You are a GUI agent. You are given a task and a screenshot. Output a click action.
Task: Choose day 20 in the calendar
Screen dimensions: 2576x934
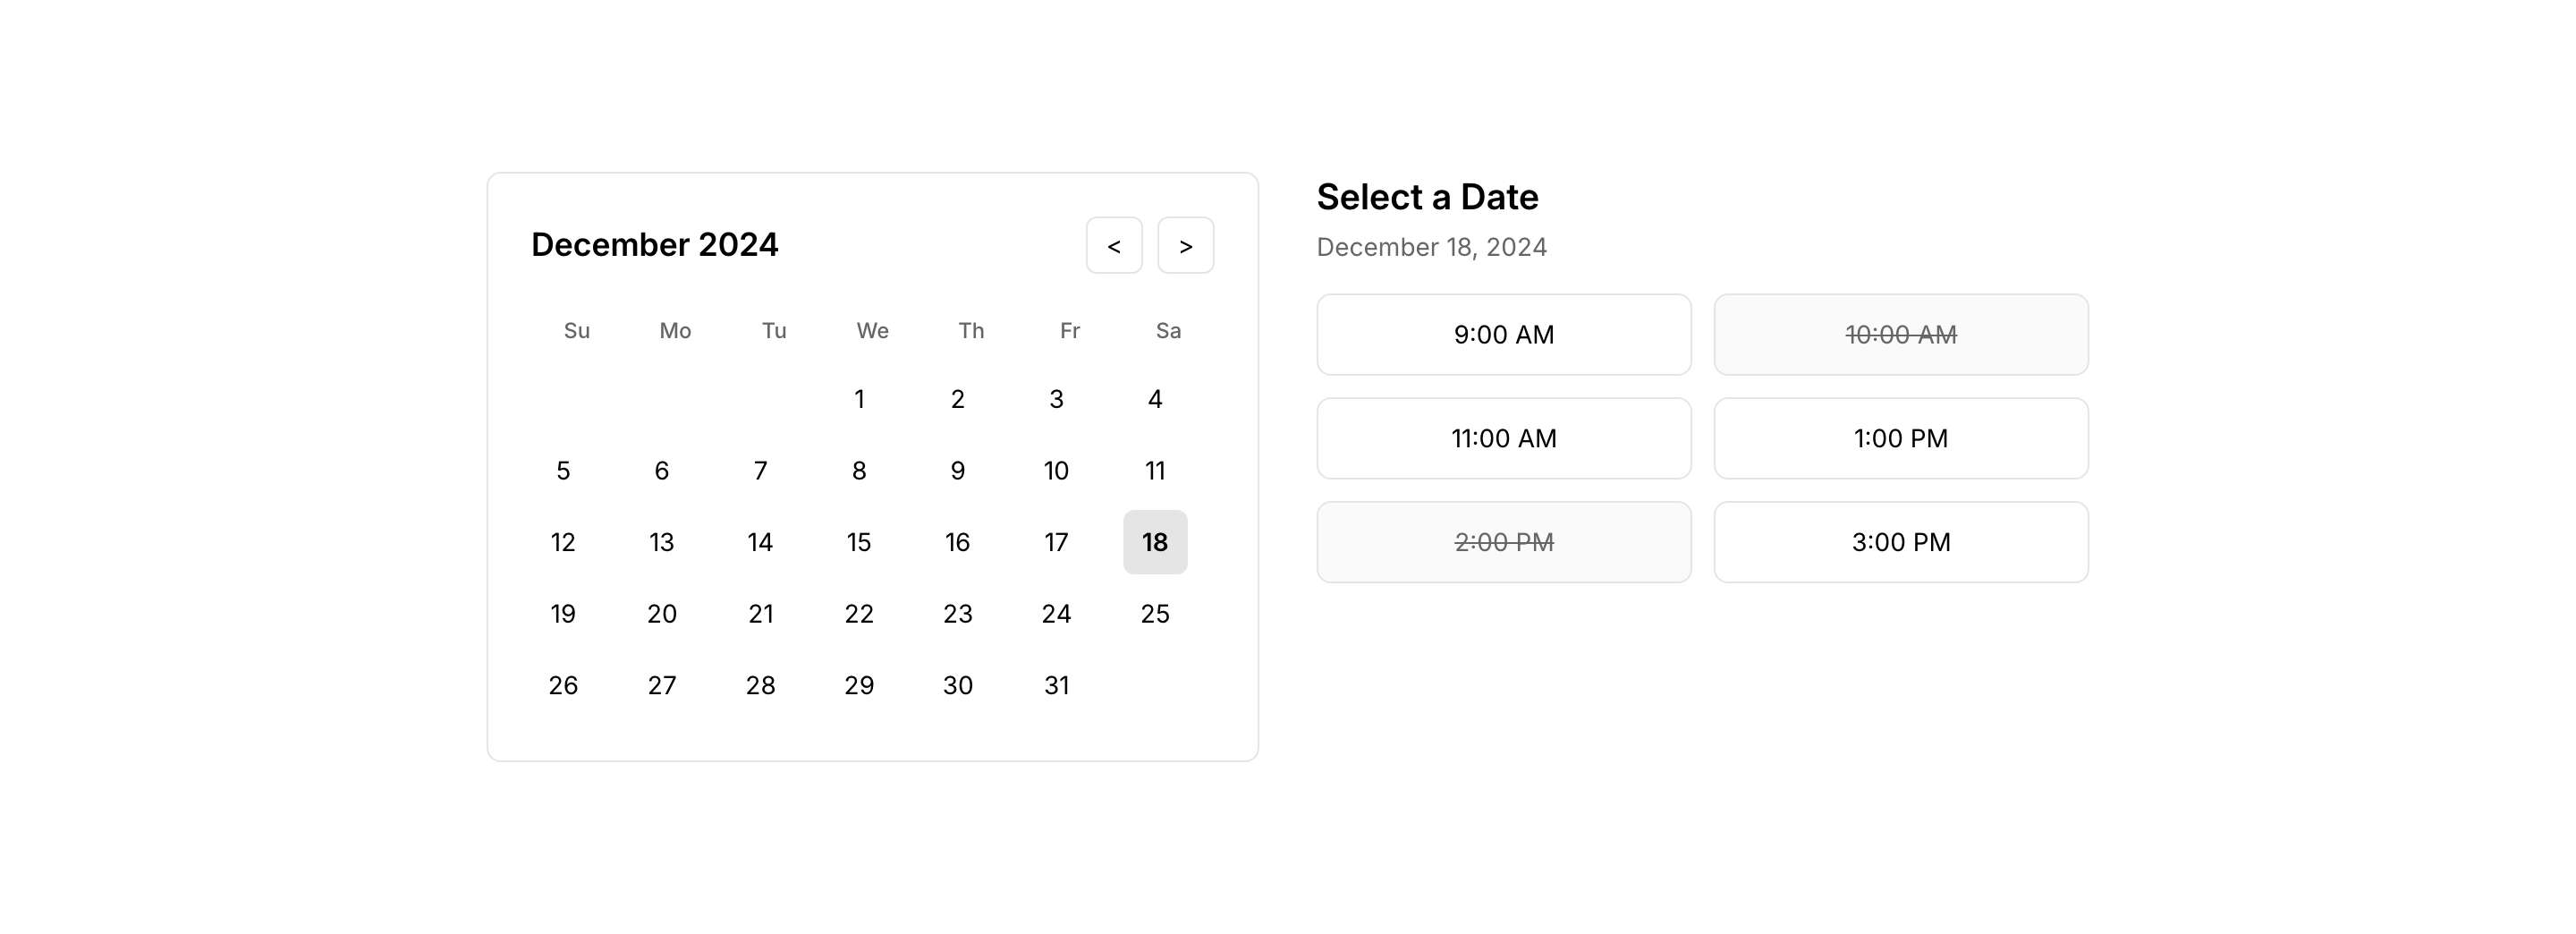[662, 614]
